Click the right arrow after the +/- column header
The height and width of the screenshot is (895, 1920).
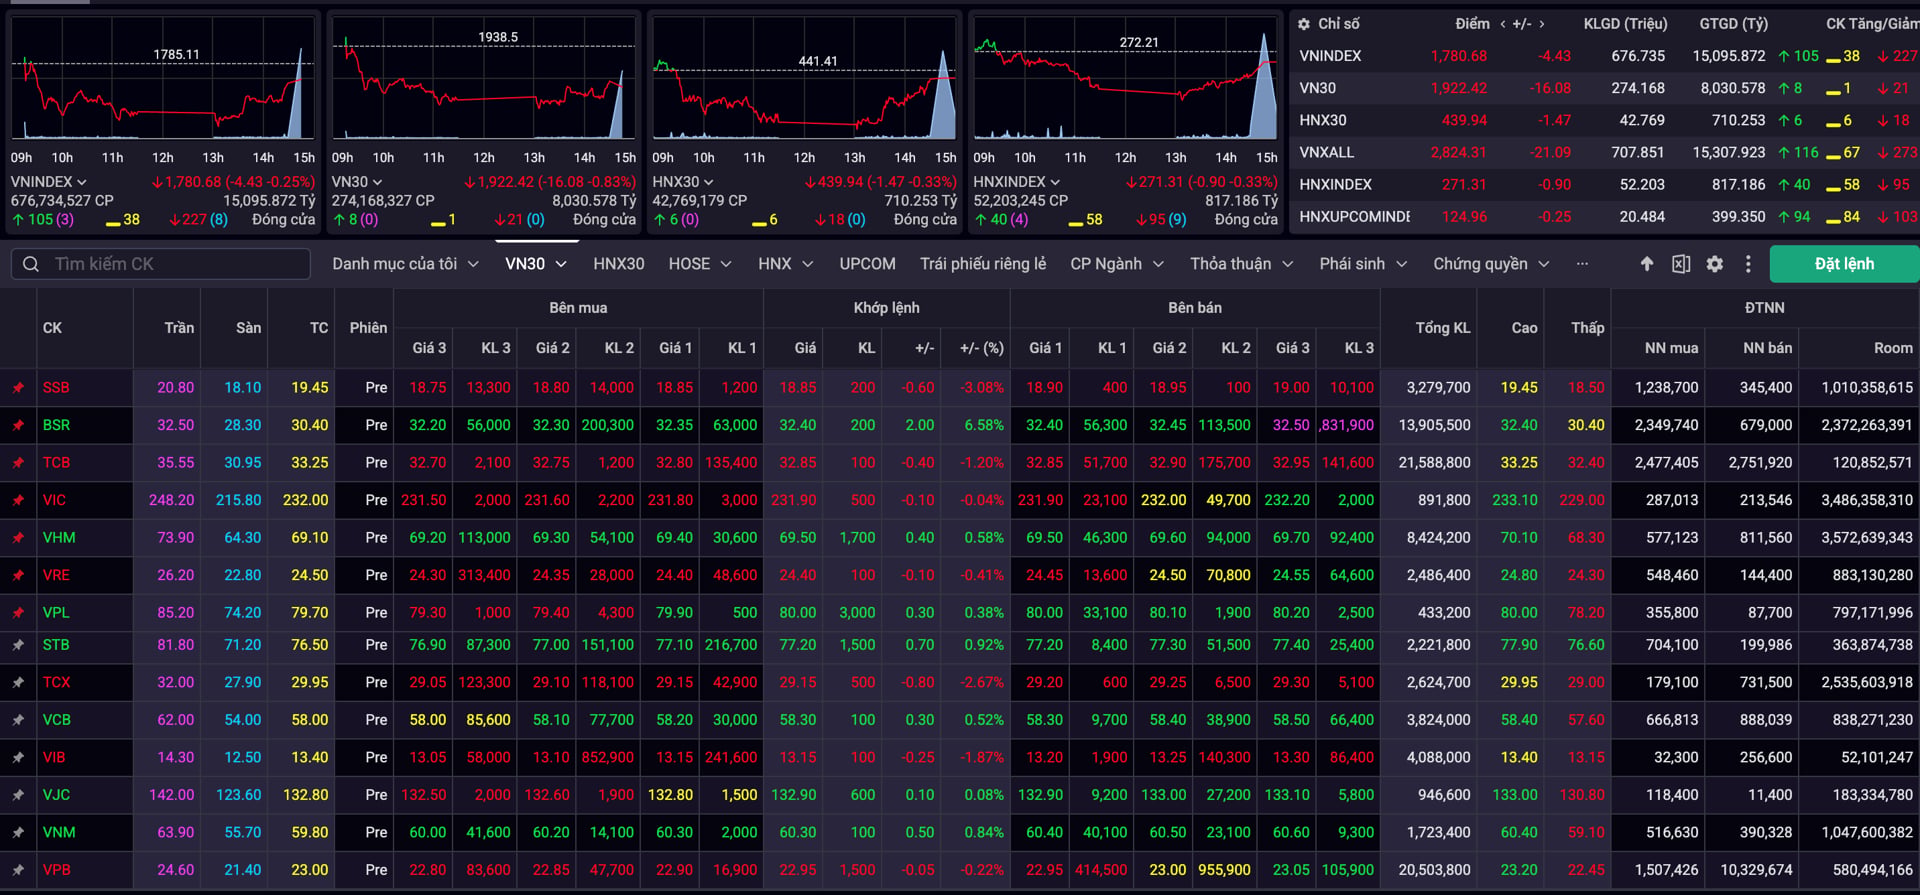(x=1542, y=24)
